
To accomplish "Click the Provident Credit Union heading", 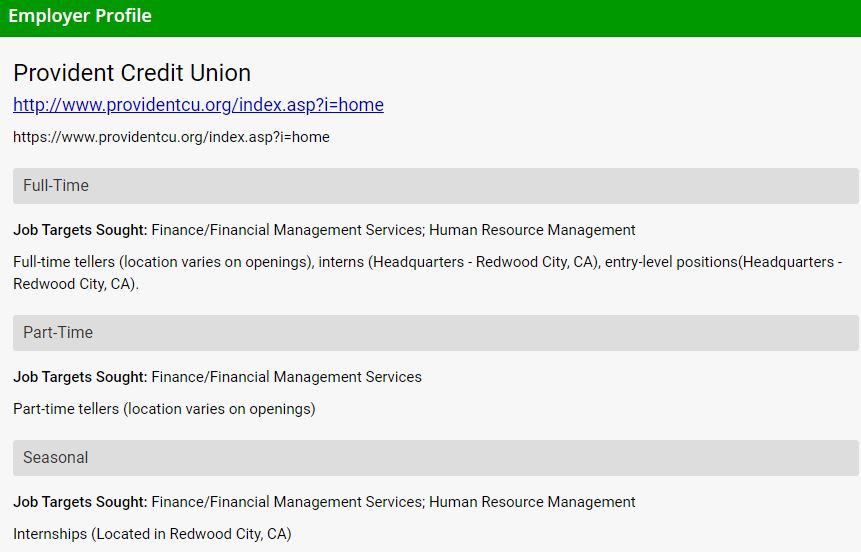I will coord(132,73).
